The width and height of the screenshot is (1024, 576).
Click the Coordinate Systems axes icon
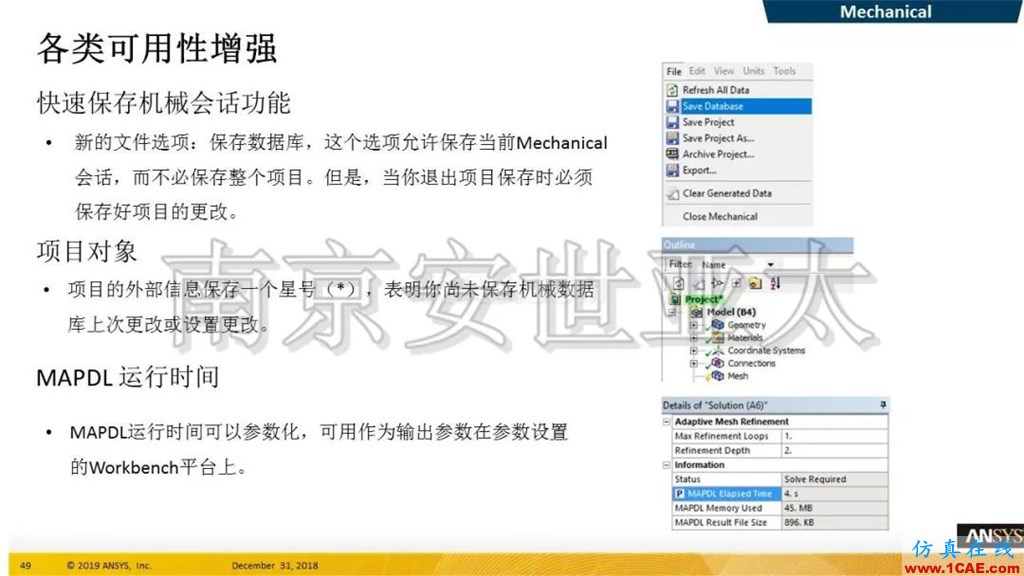(x=718, y=350)
